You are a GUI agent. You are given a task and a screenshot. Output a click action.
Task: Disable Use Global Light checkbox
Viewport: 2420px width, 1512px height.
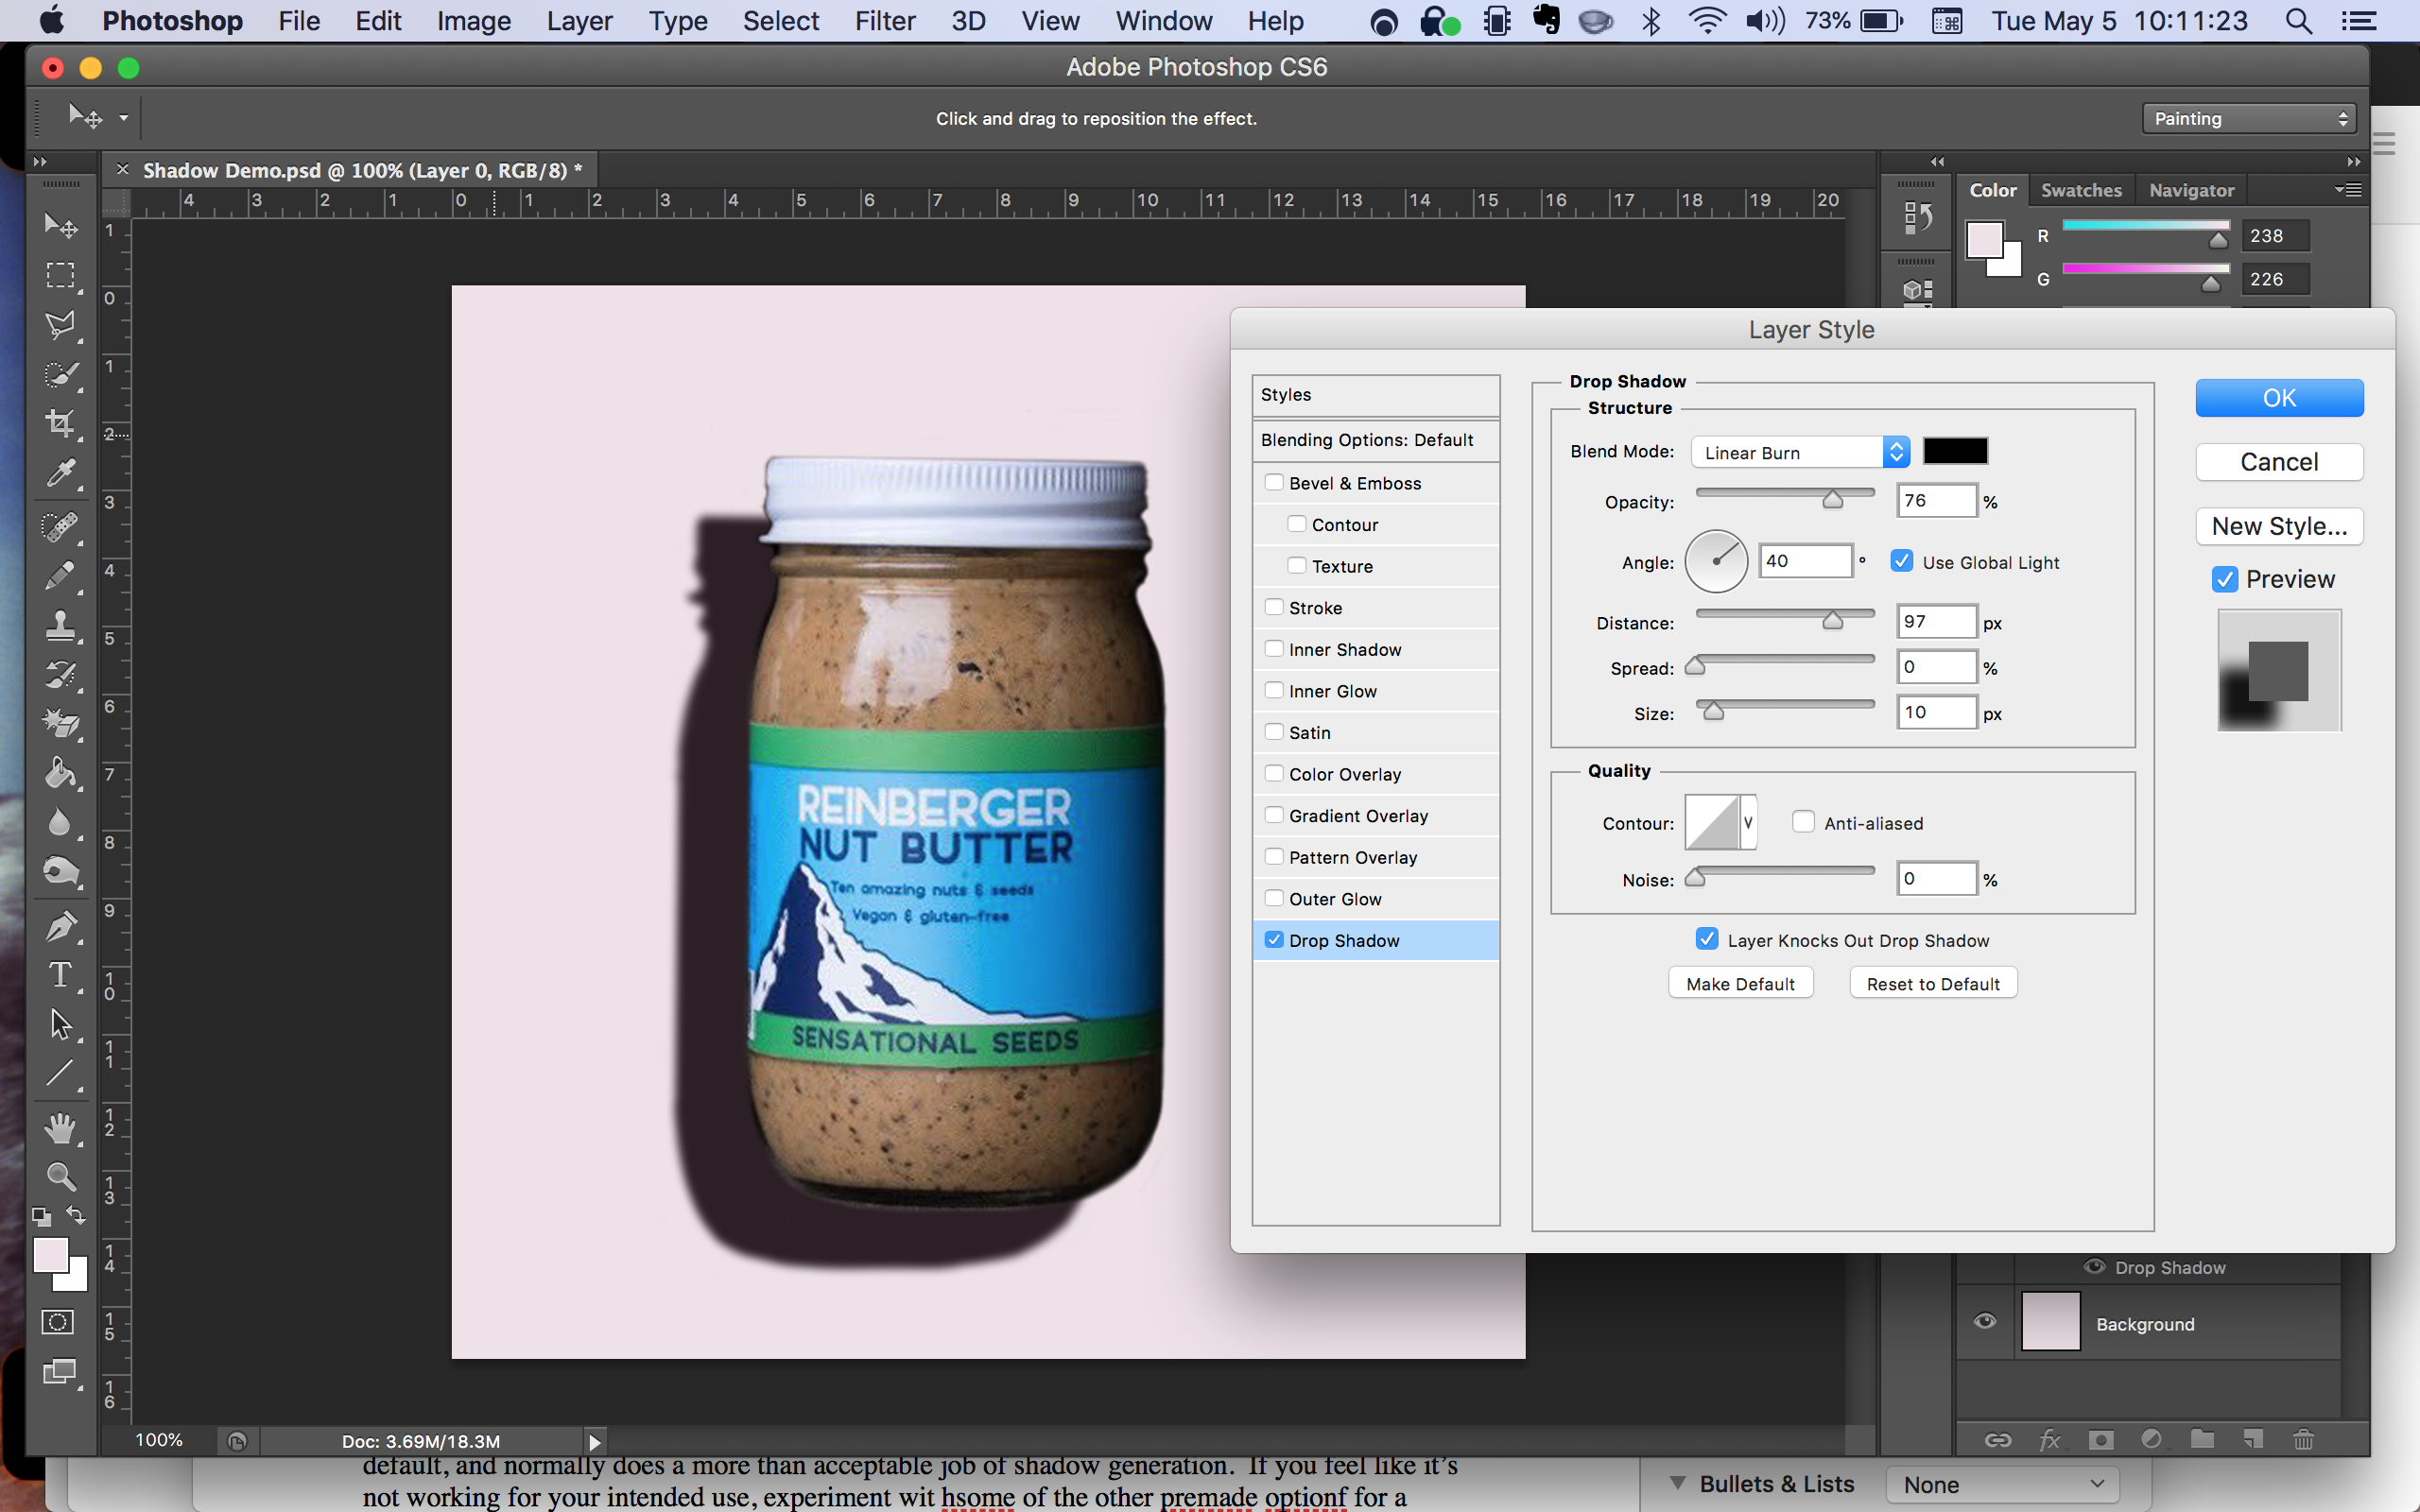pos(1901,562)
